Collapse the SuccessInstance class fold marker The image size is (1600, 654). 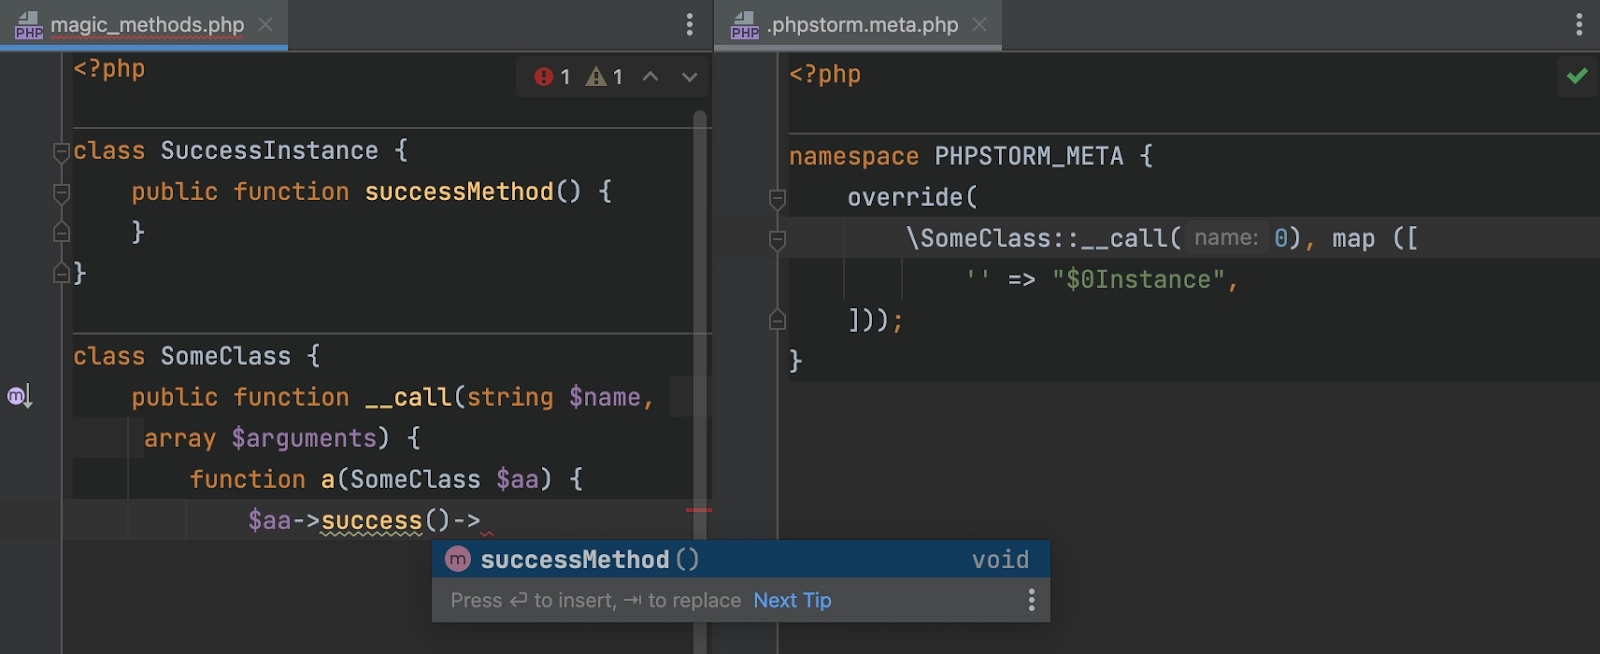pyautogui.click(x=61, y=152)
